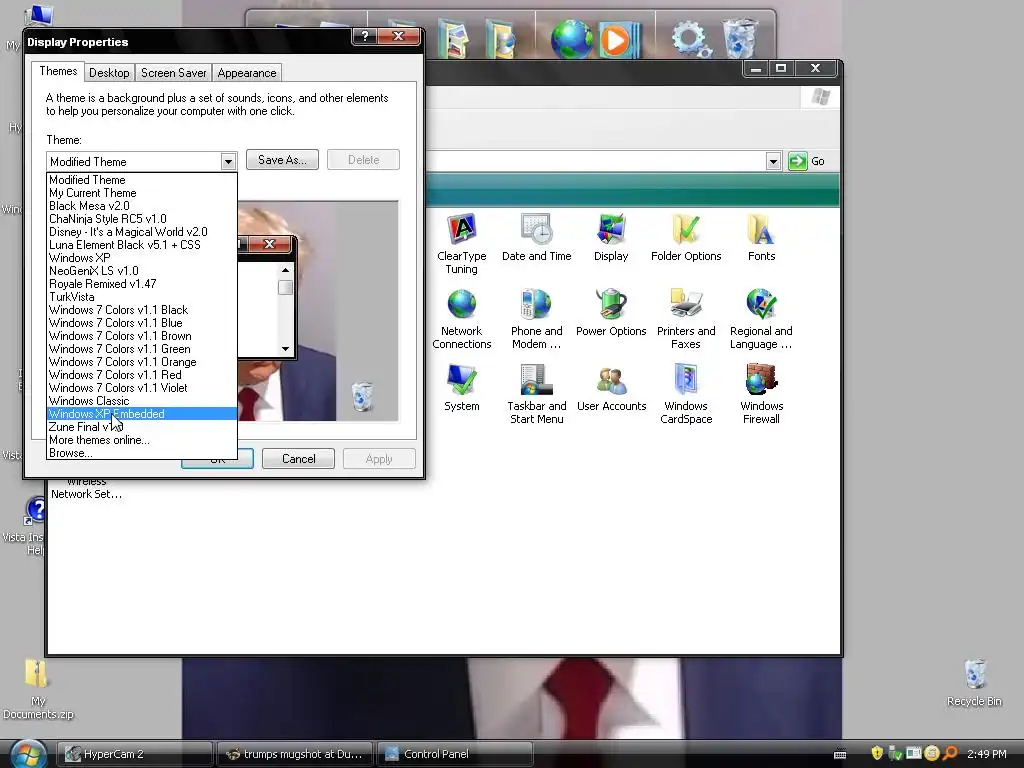This screenshot has width=1024, height=768.
Task: Choose Windows 7 Colors v1.1 Blue
Action: coord(142,323)
